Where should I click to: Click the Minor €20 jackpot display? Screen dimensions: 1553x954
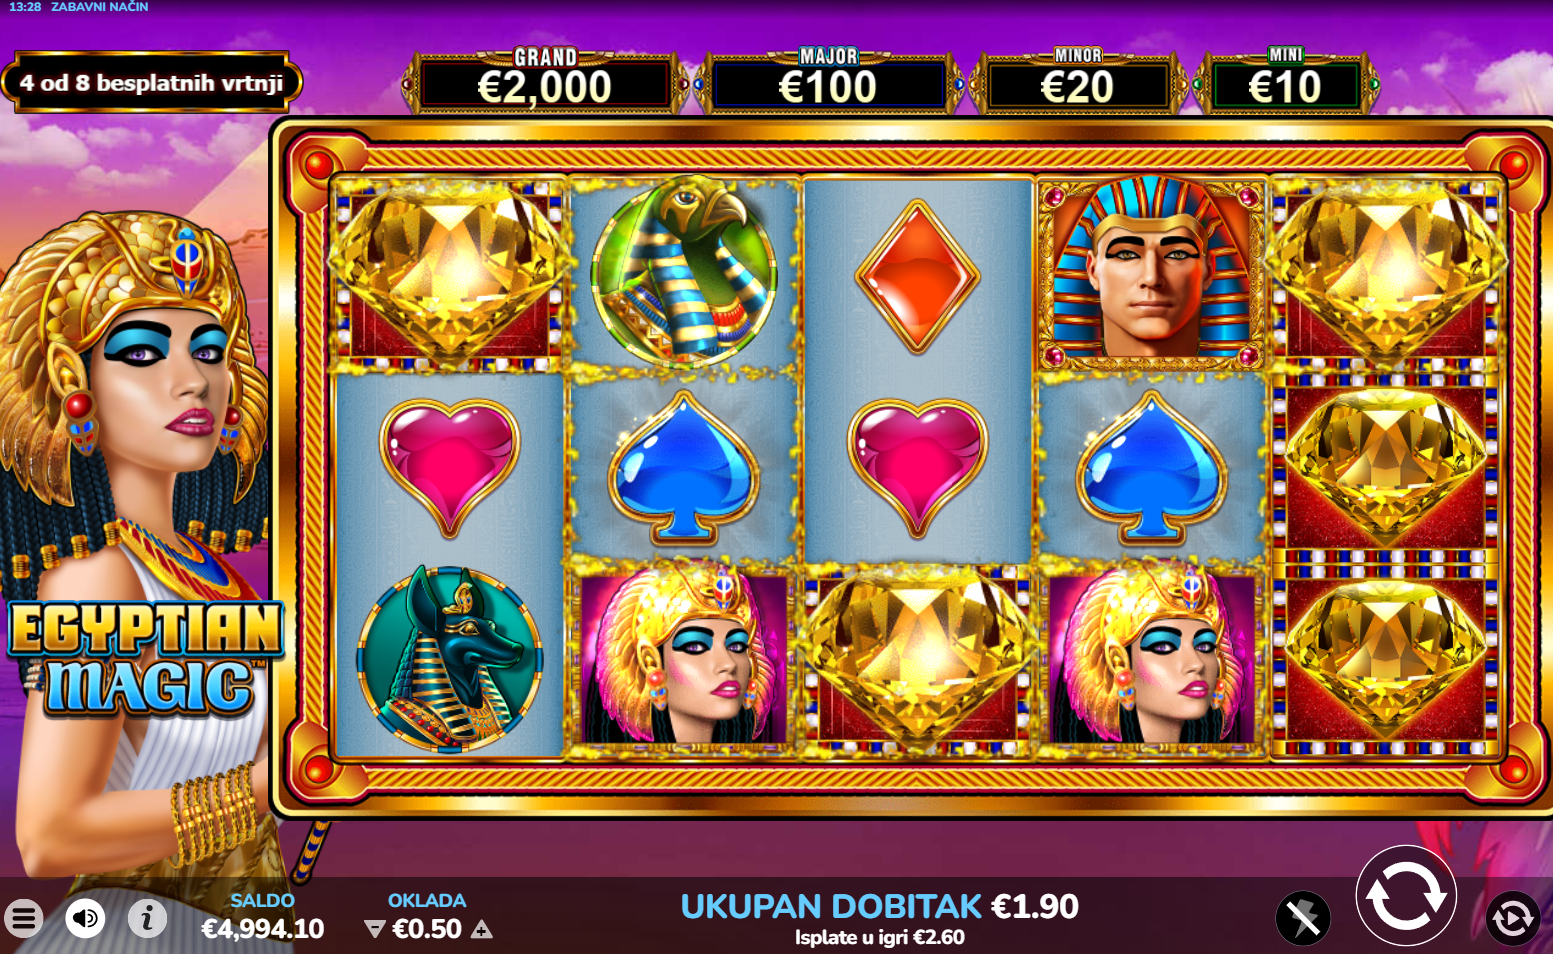pyautogui.click(x=1078, y=81)
